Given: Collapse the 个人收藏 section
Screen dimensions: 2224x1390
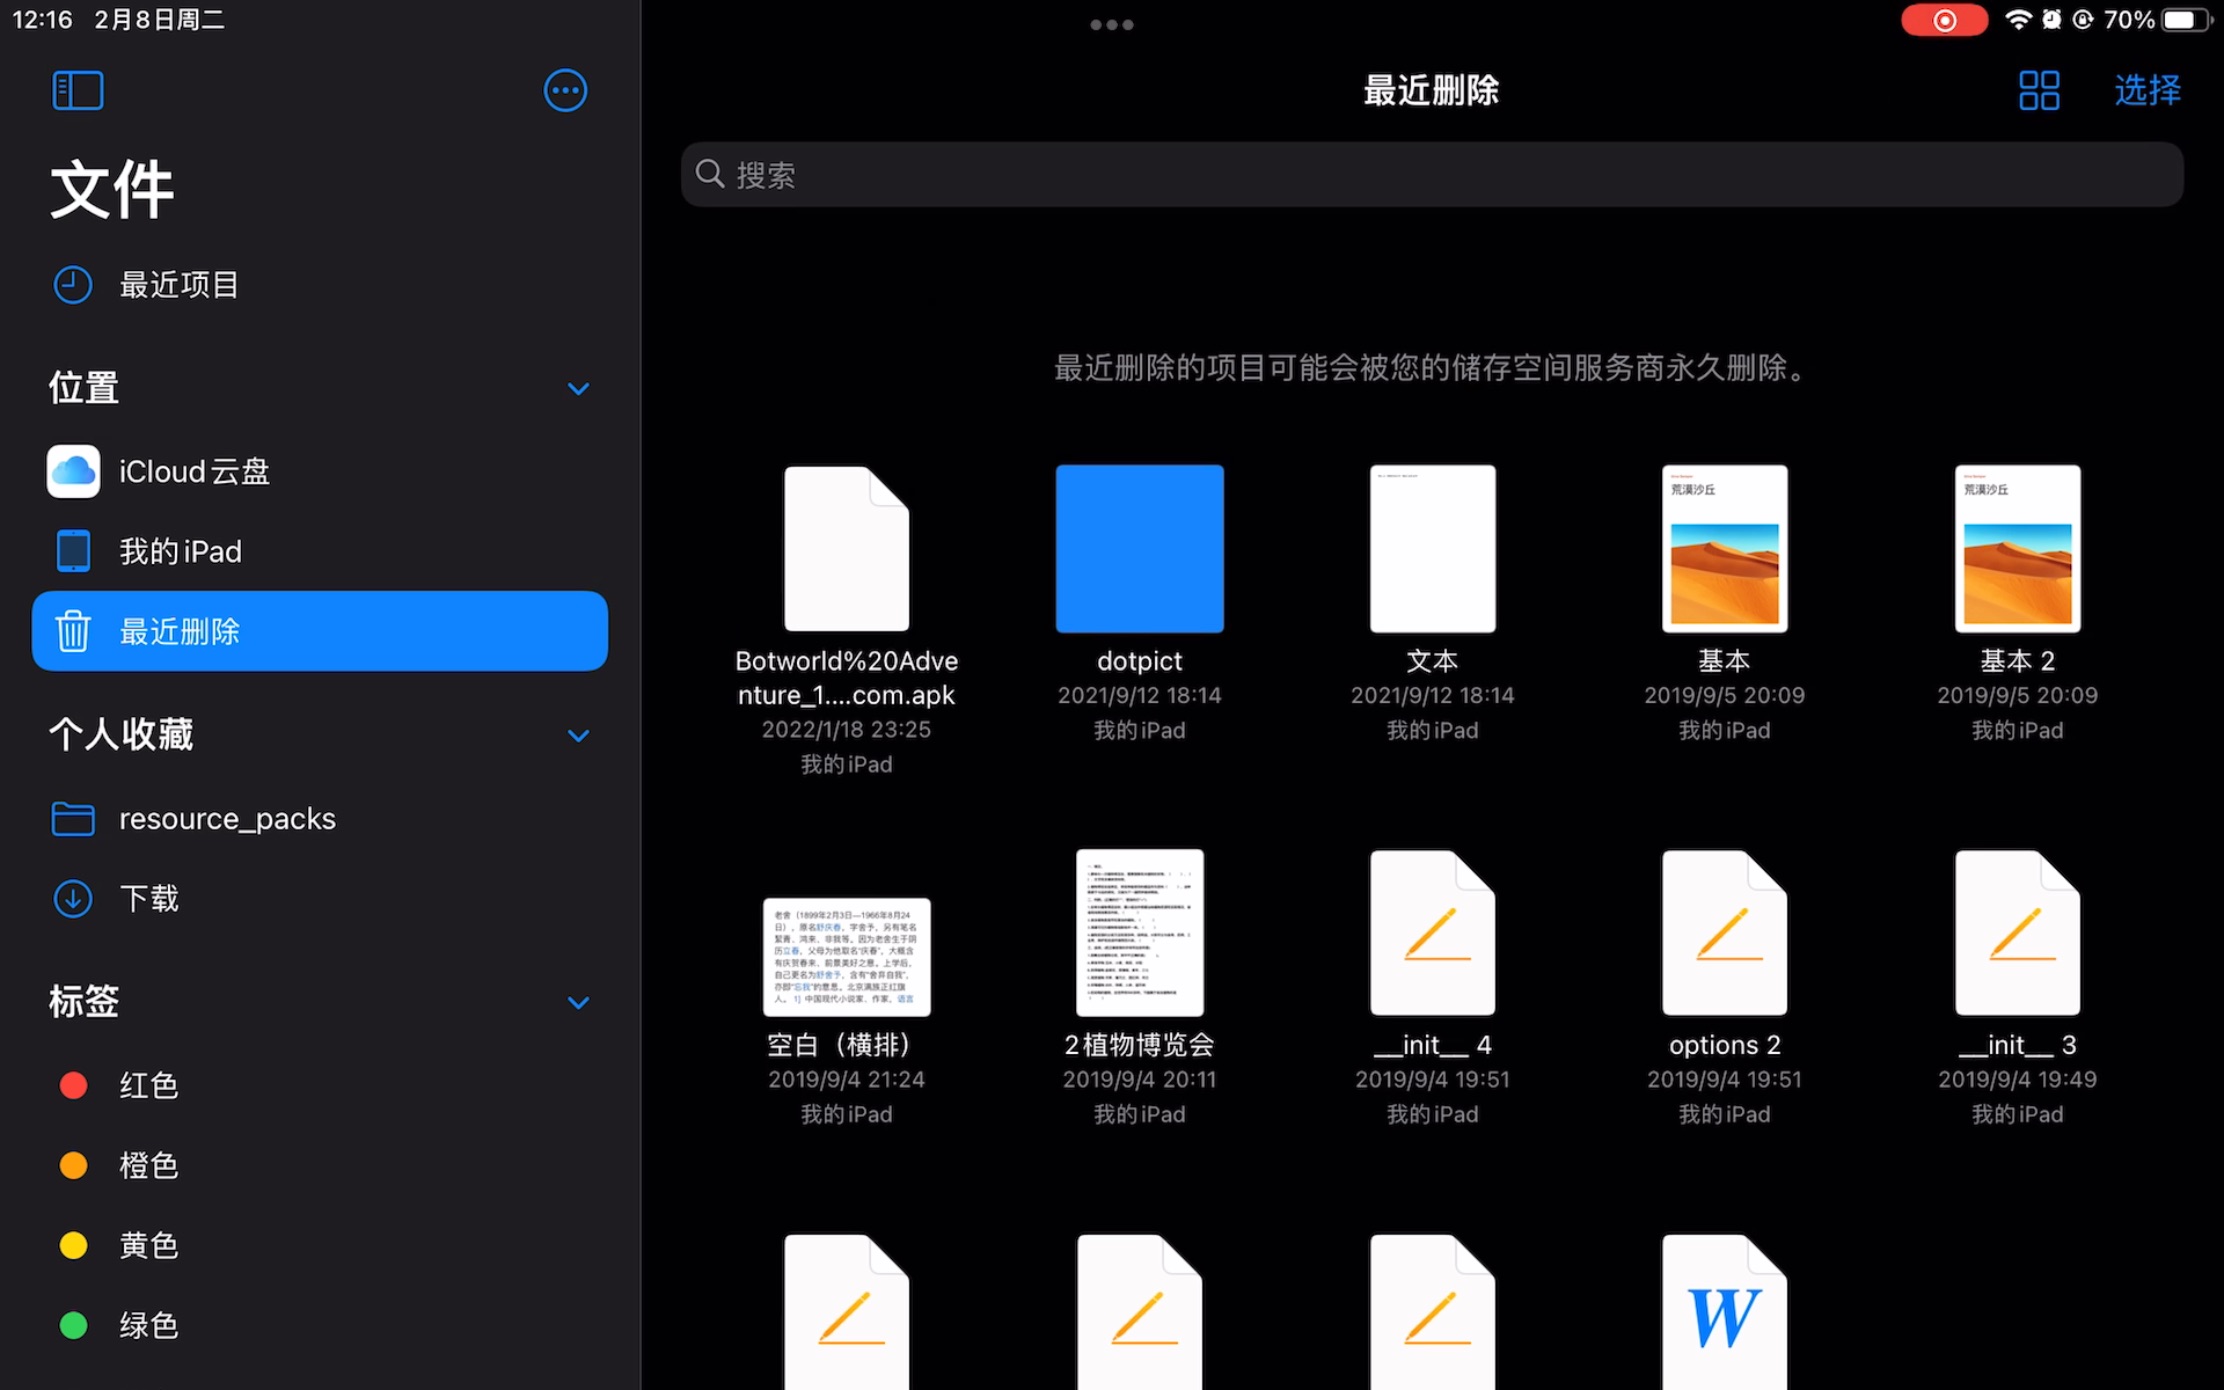Looking at the screenshot, I should click(x=577, y=735).
